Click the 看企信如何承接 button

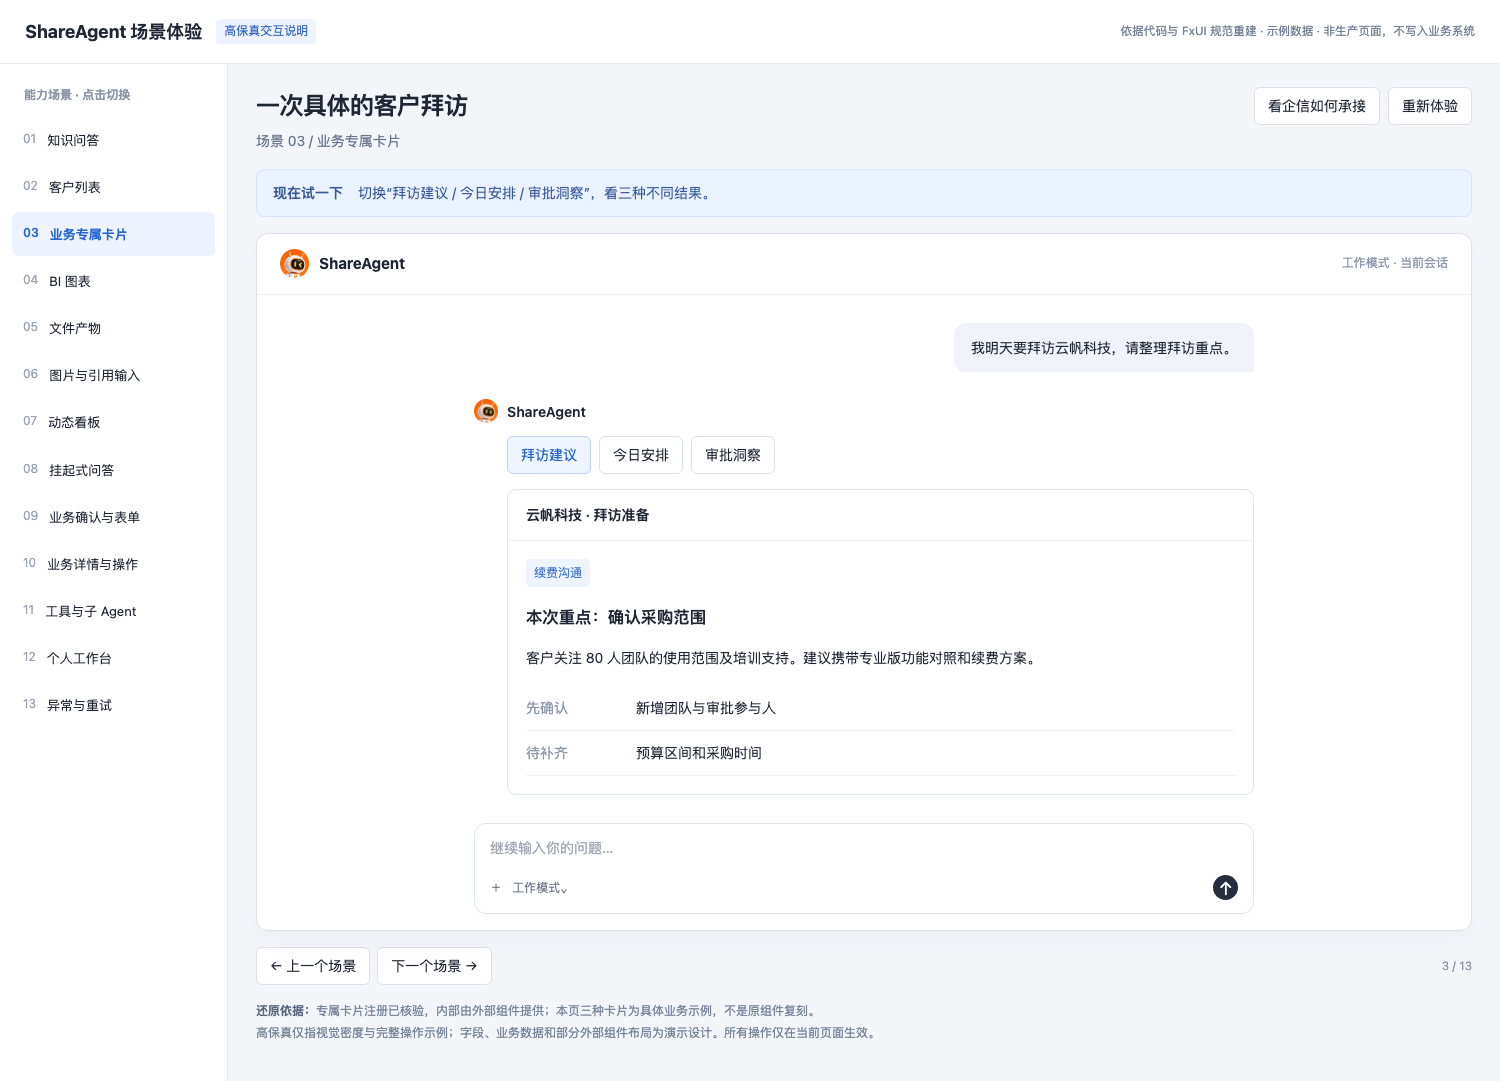[1317, 106]
